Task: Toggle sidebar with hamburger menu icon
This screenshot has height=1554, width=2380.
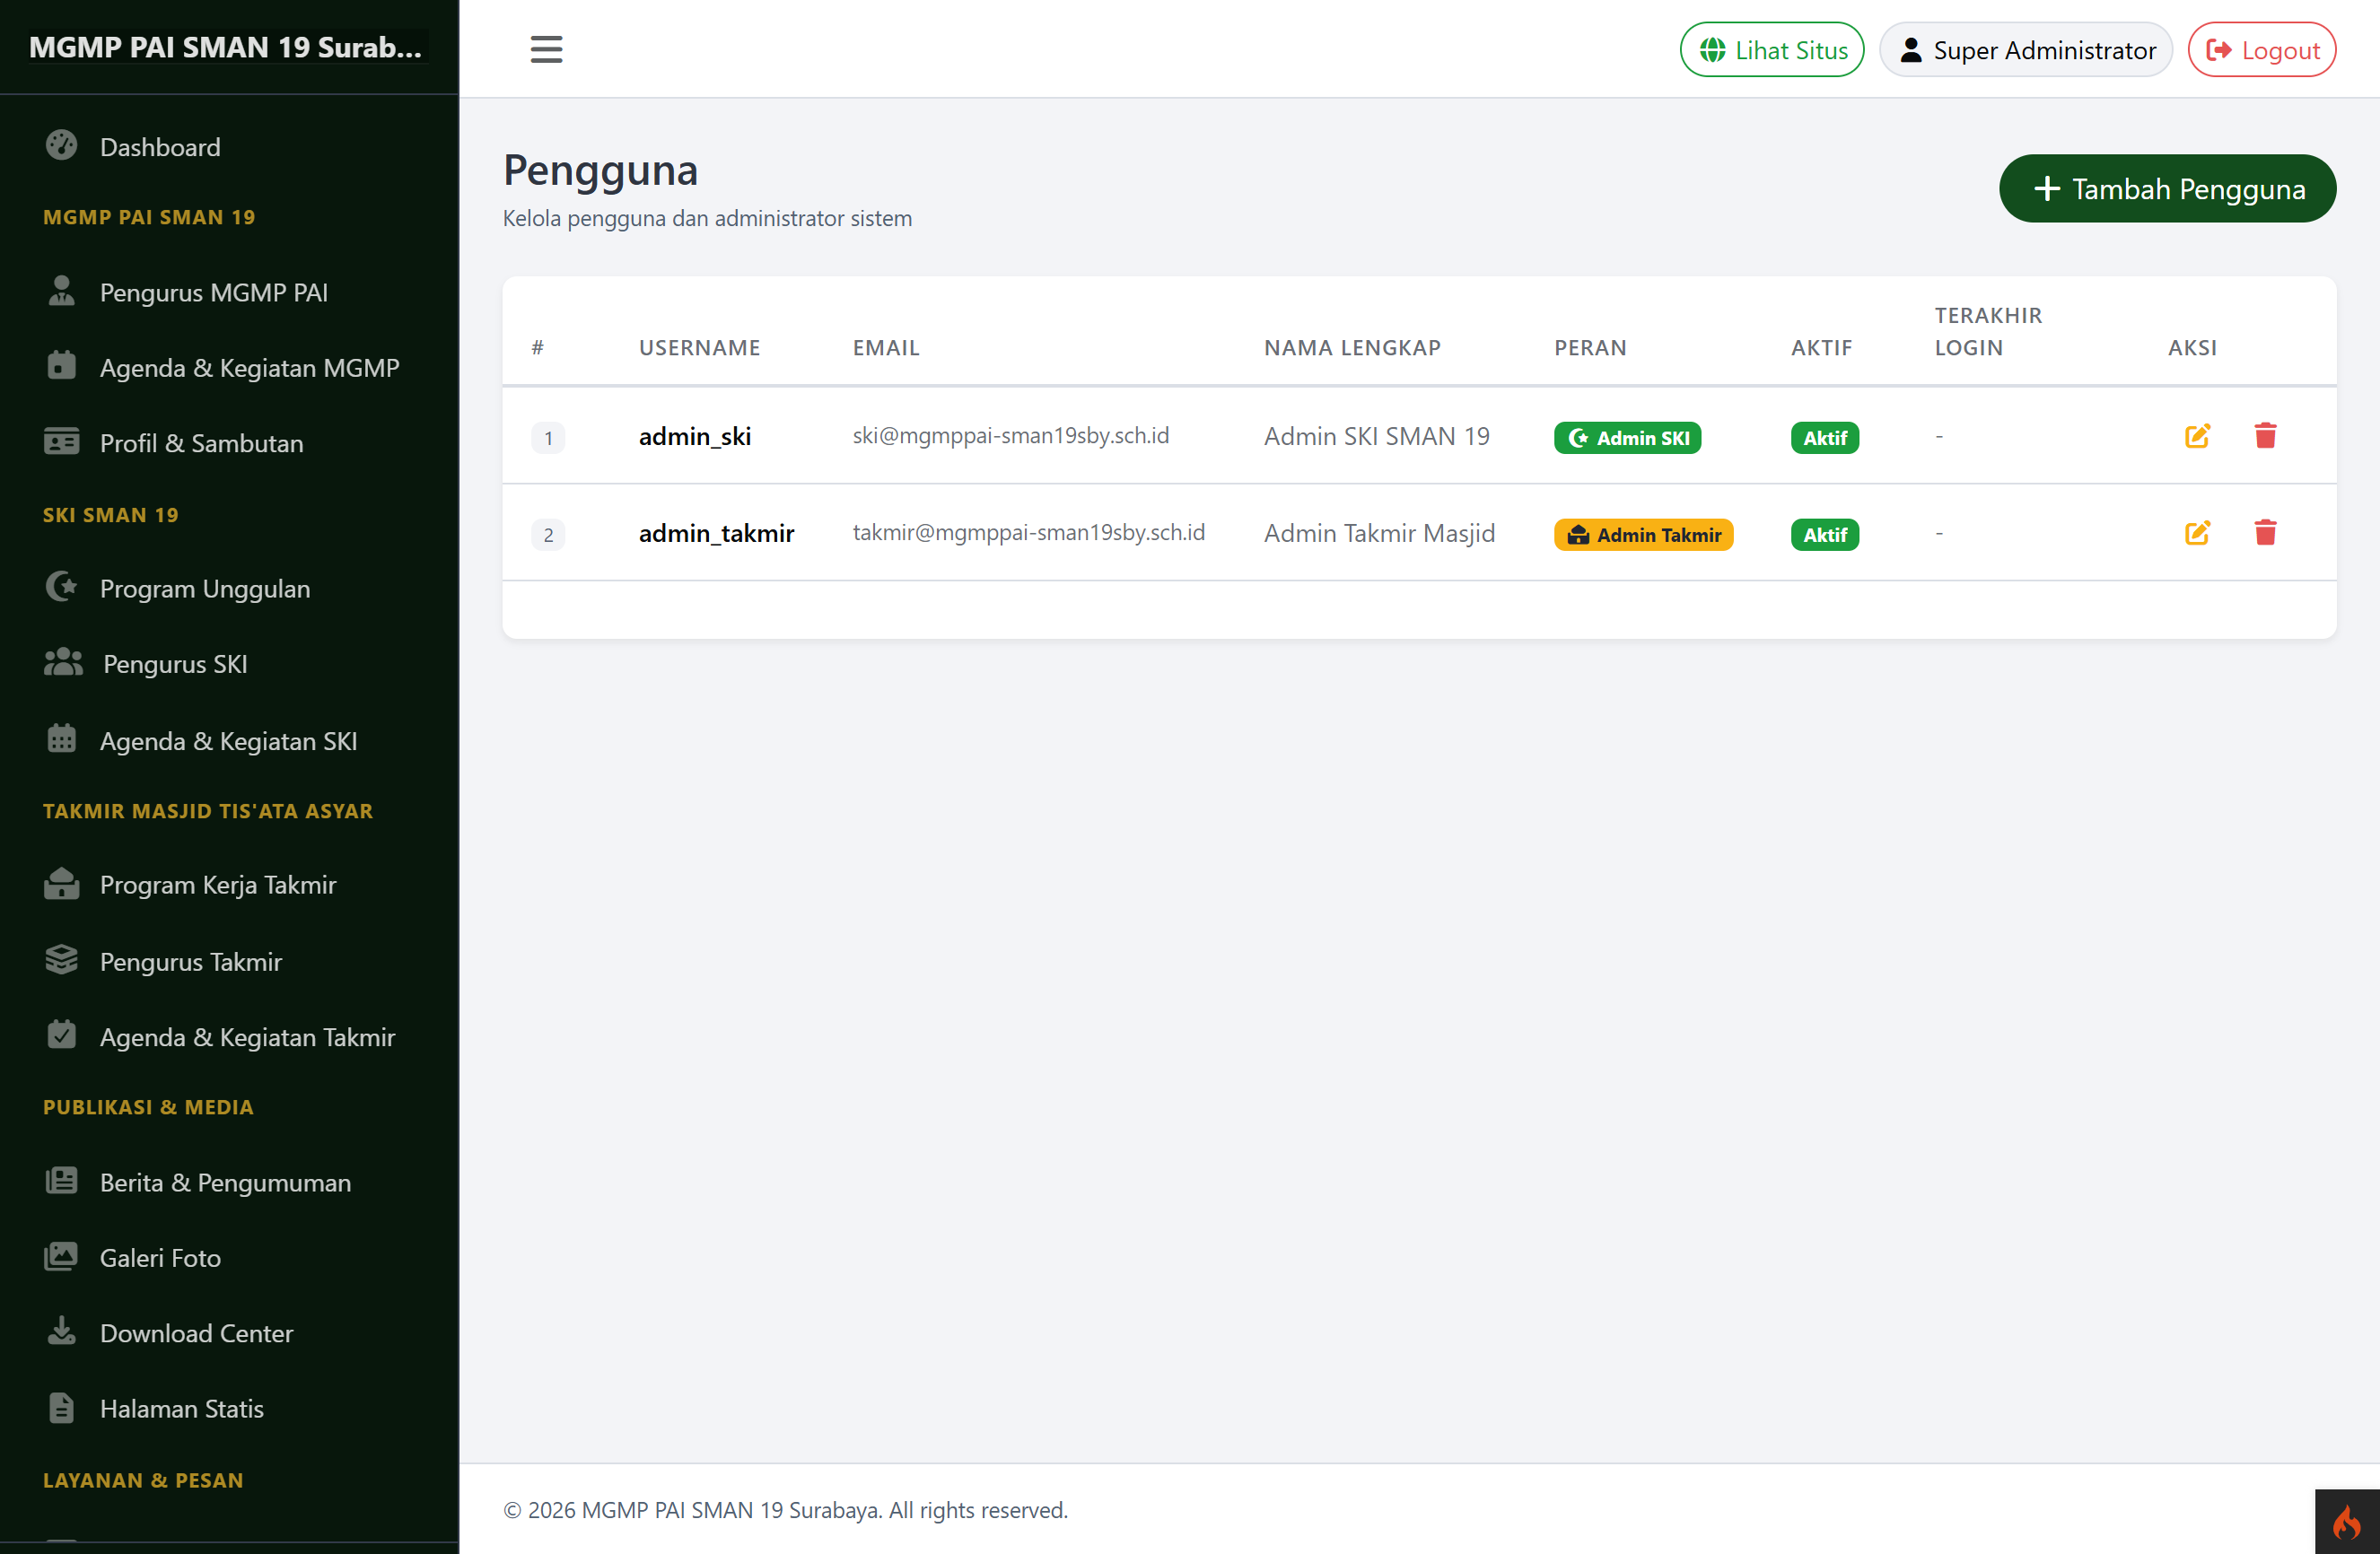Action: [x=546, y=49]
